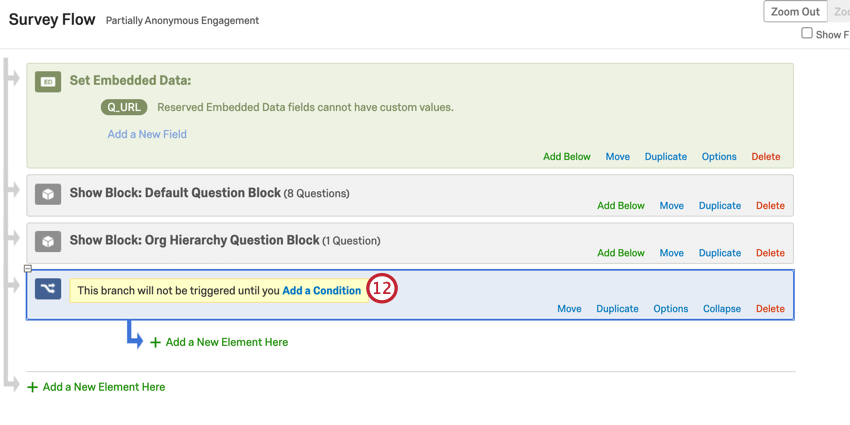850x425 pixels.
Task: Add Below the Default Question Block
Action: click(x=620, y=206)
